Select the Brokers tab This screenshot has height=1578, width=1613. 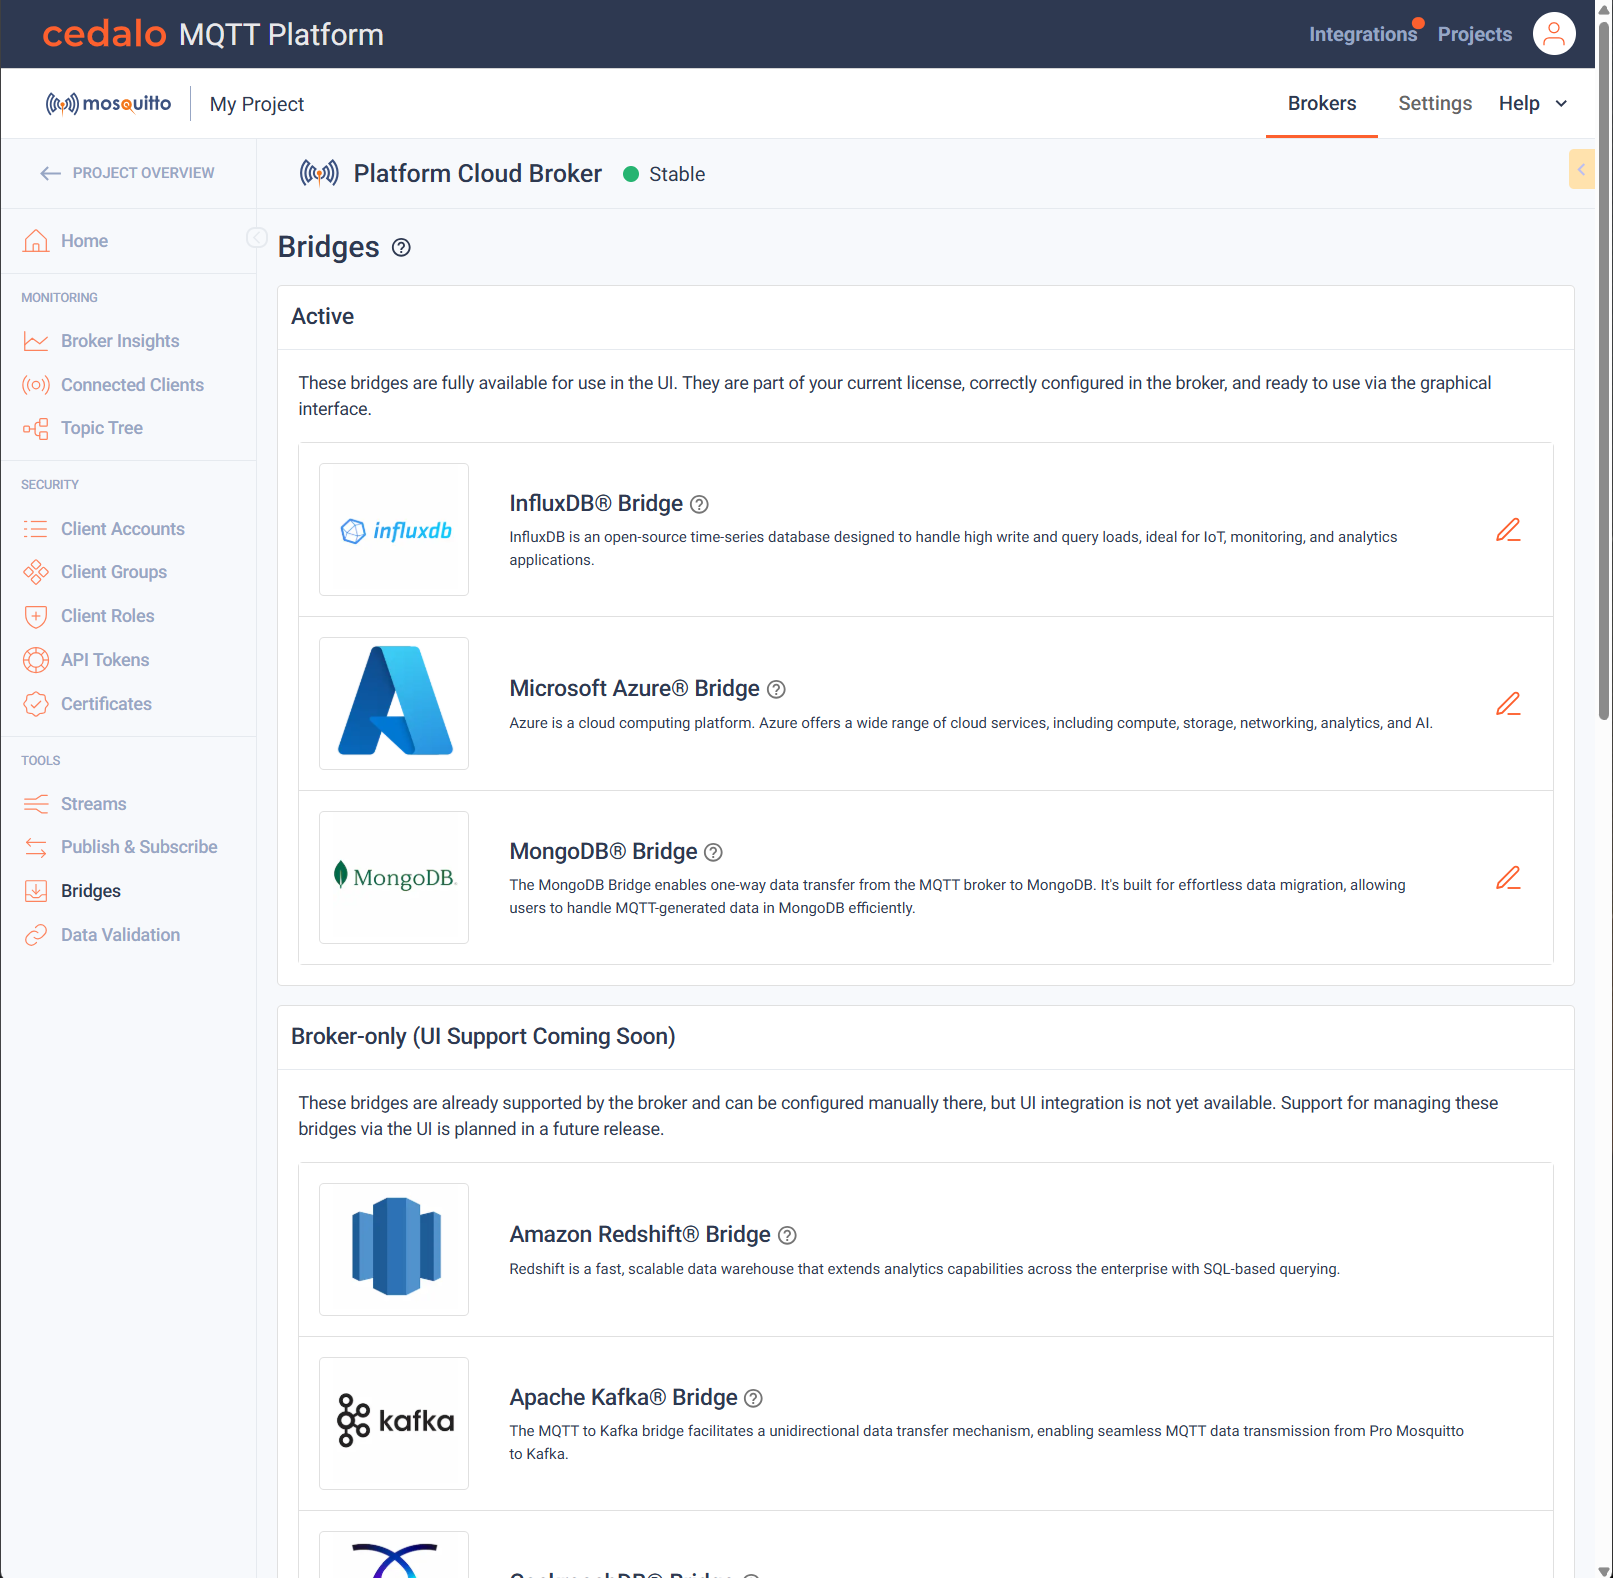tap(1322, 104)
